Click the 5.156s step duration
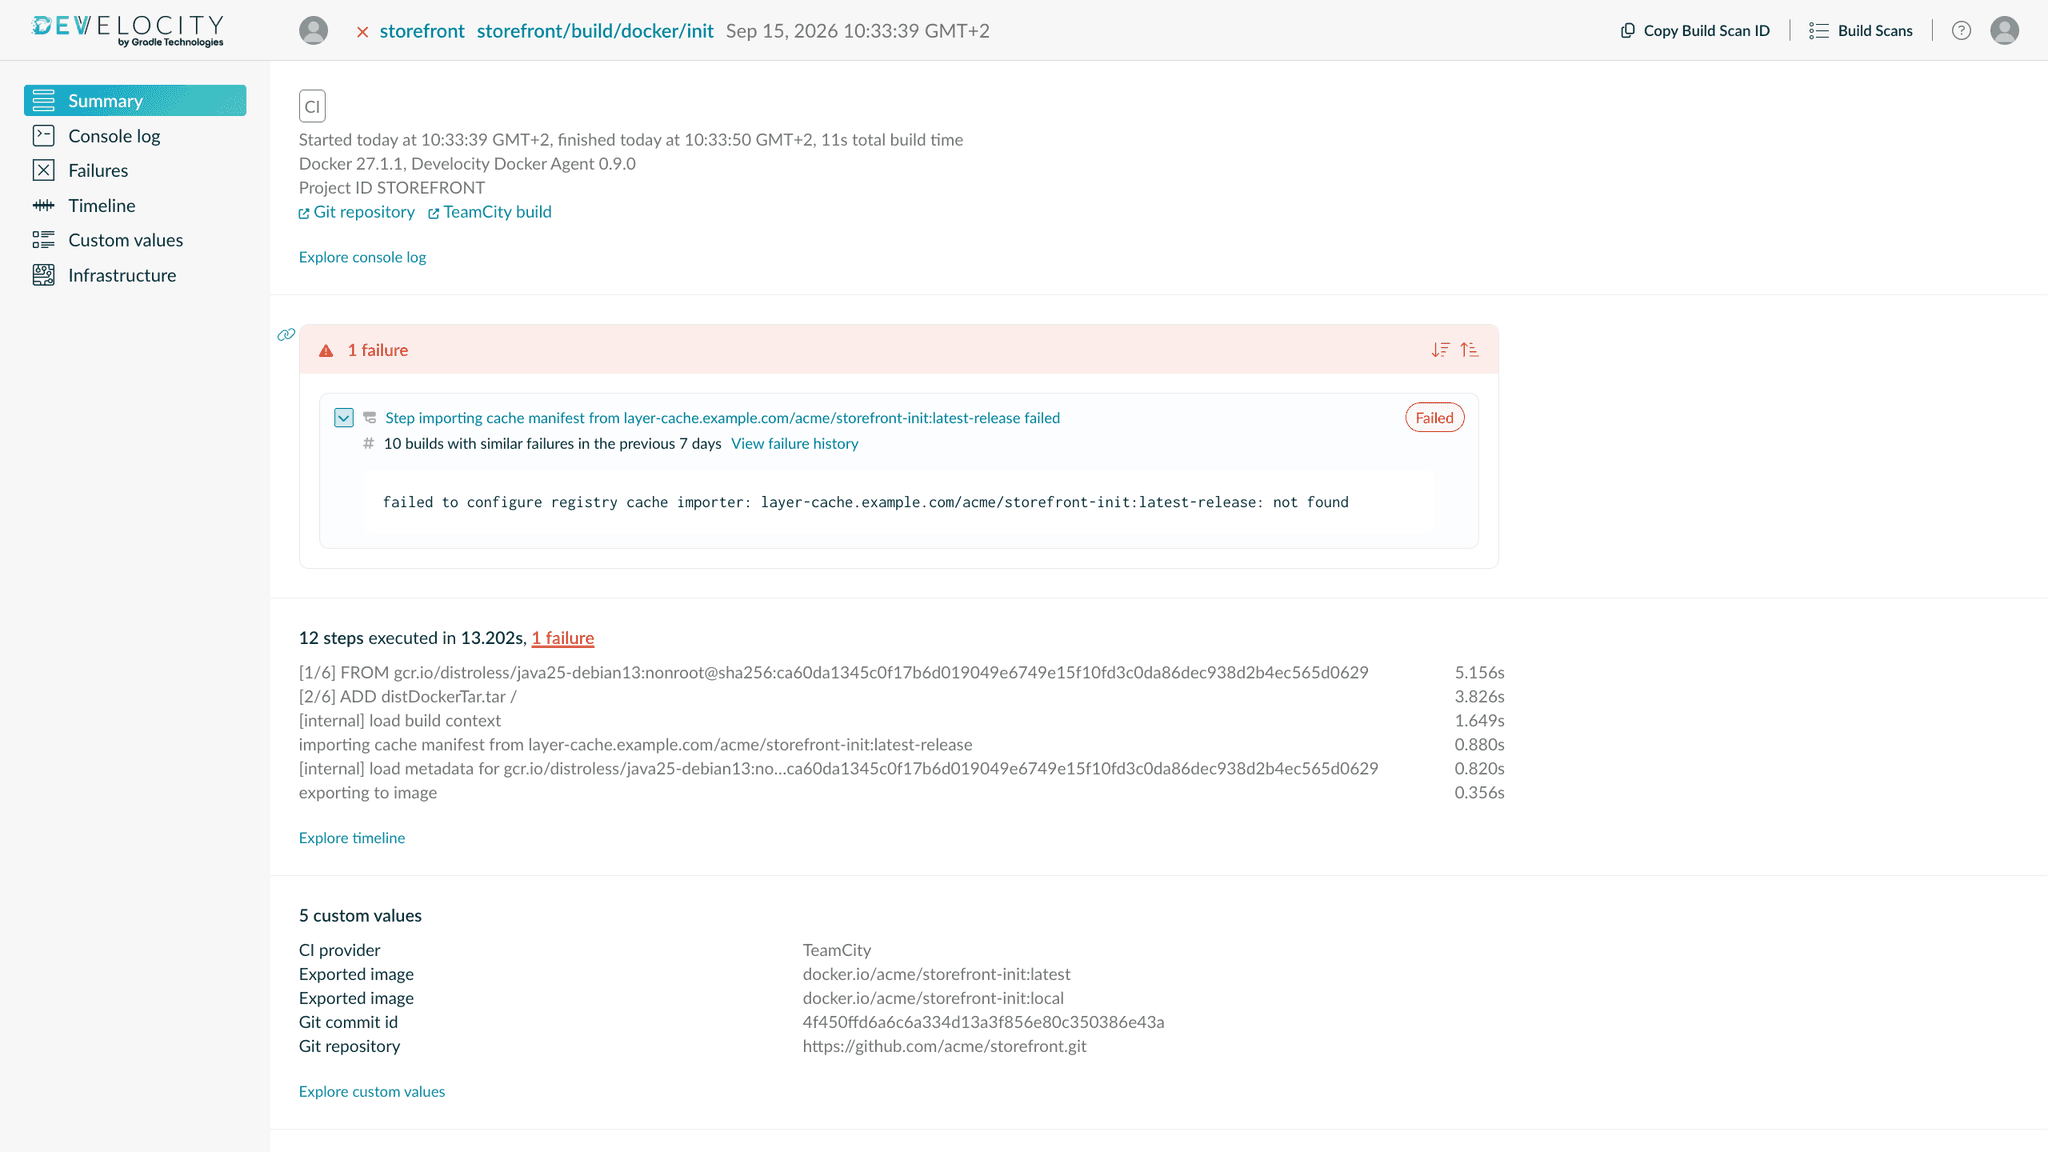This screenshot has height=1152, width=2048. tap(1480, 673)
